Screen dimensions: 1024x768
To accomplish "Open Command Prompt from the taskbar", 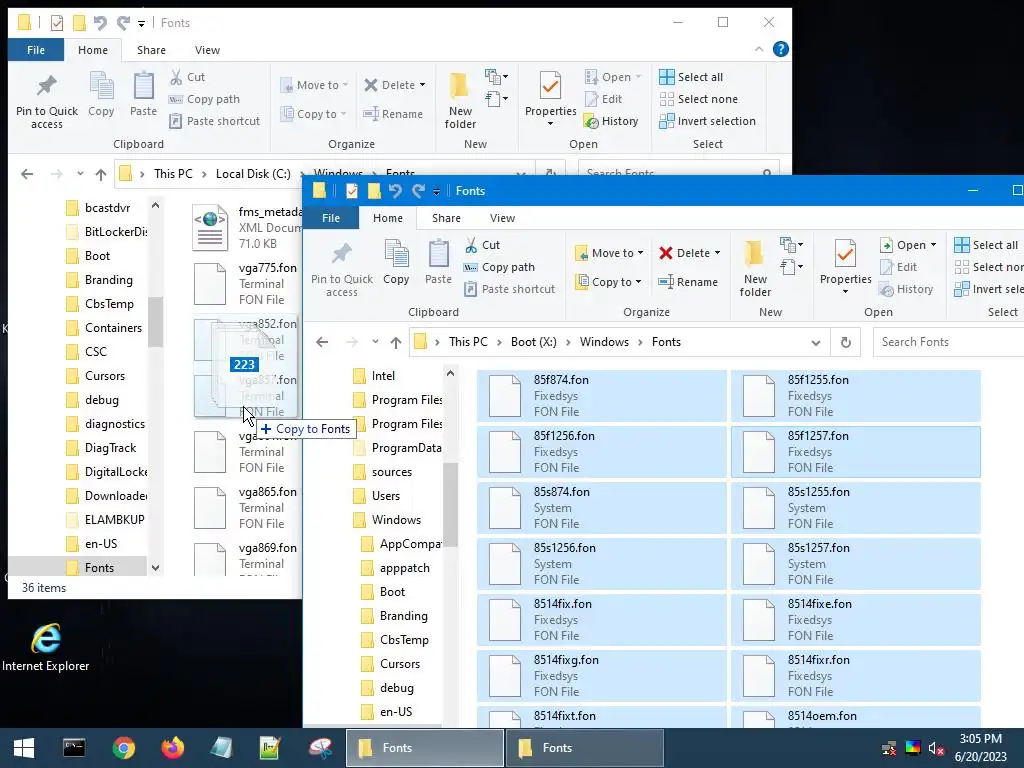I will (74, 748).
